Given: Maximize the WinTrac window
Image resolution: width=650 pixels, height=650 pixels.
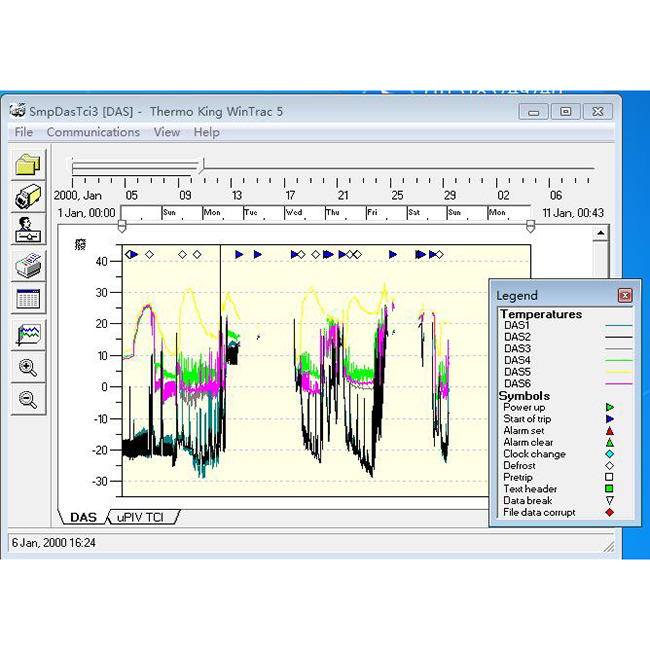Looking at the screenshot, I should click(x=565, y=112).
